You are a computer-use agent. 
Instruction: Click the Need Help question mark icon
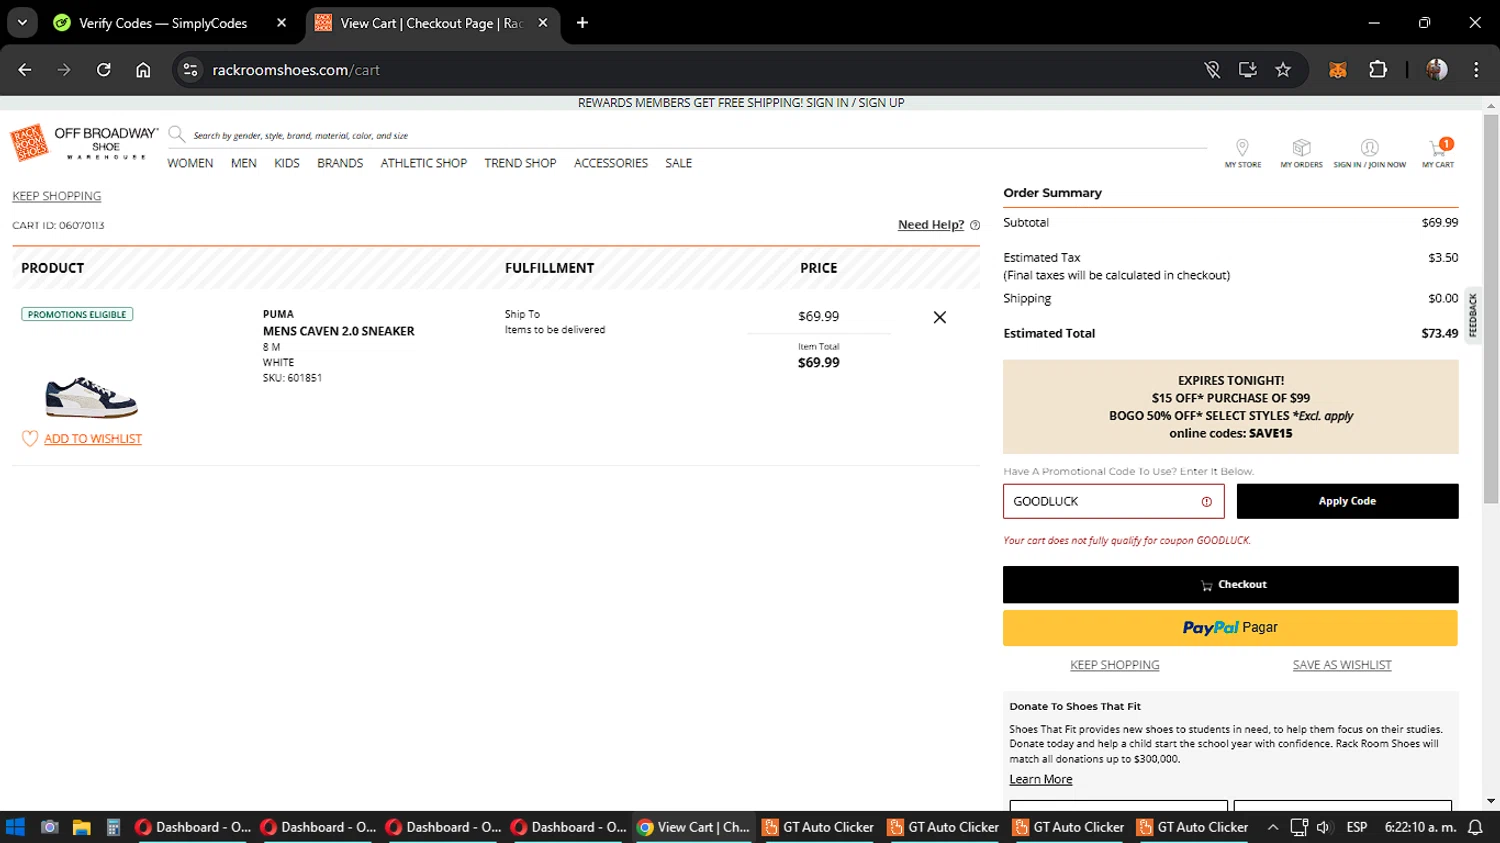tap(975, 225)
